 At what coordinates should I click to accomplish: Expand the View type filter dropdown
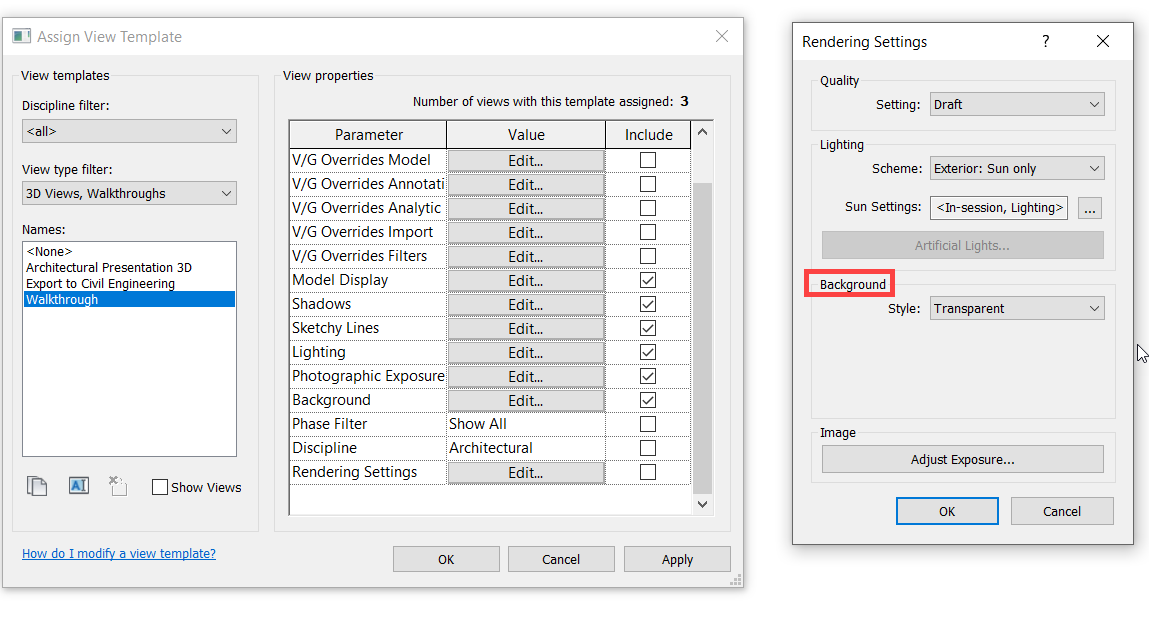click(x=129, y=192)
